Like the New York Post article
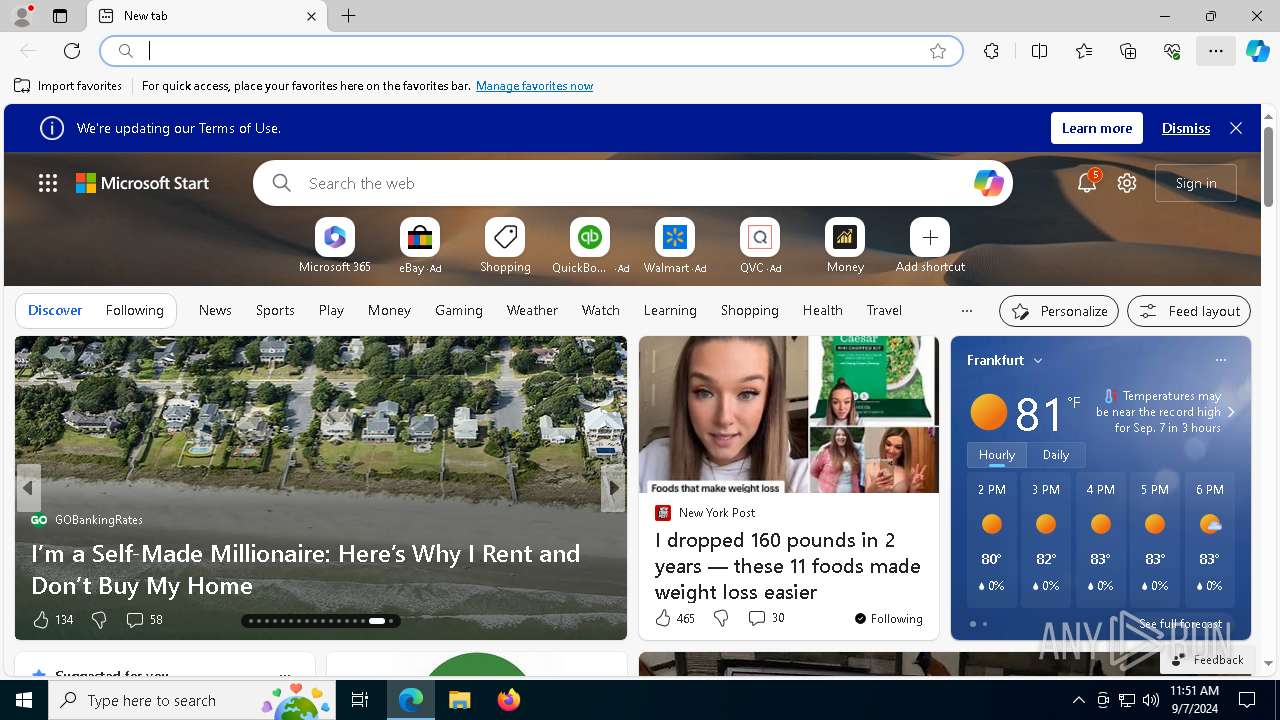 point(663,618)
